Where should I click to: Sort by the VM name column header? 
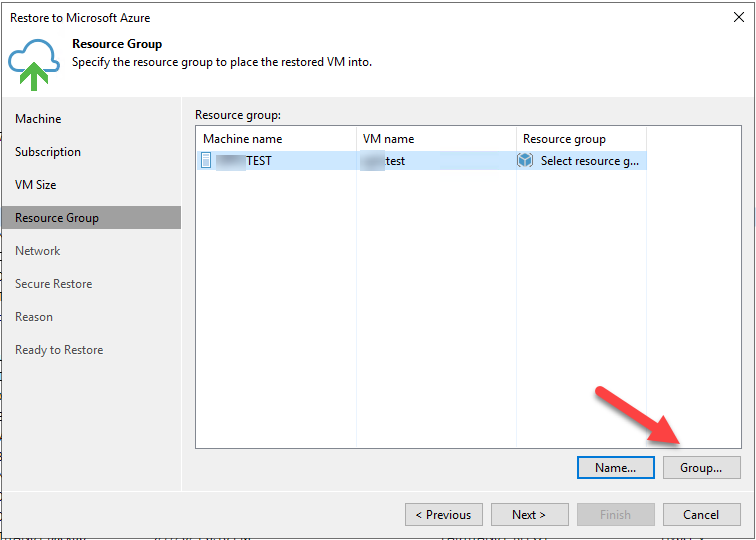tap(436, 139)
